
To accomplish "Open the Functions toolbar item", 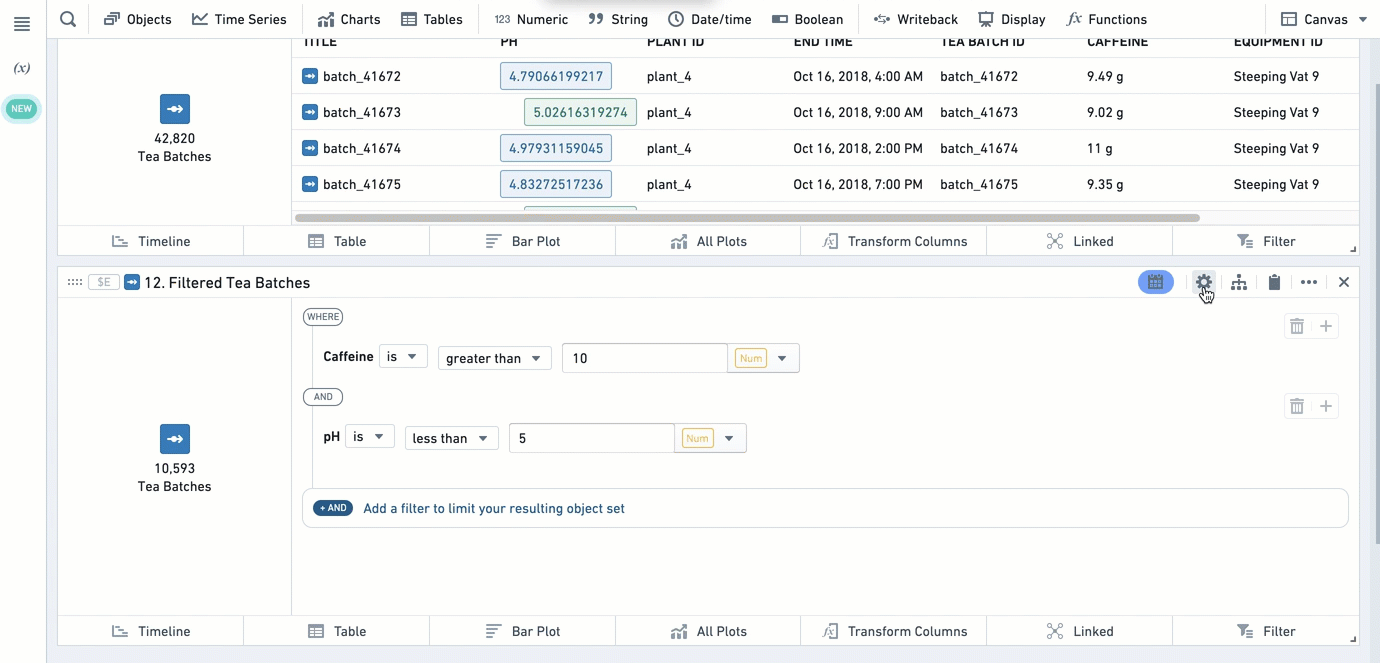I will point(1106,19).
